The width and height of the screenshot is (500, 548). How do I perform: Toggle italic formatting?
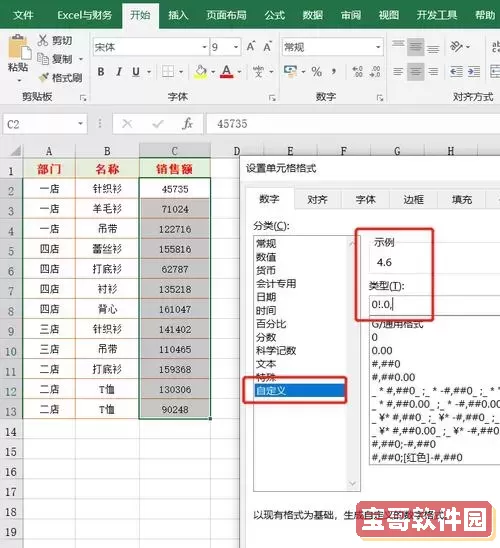[119, 72]
